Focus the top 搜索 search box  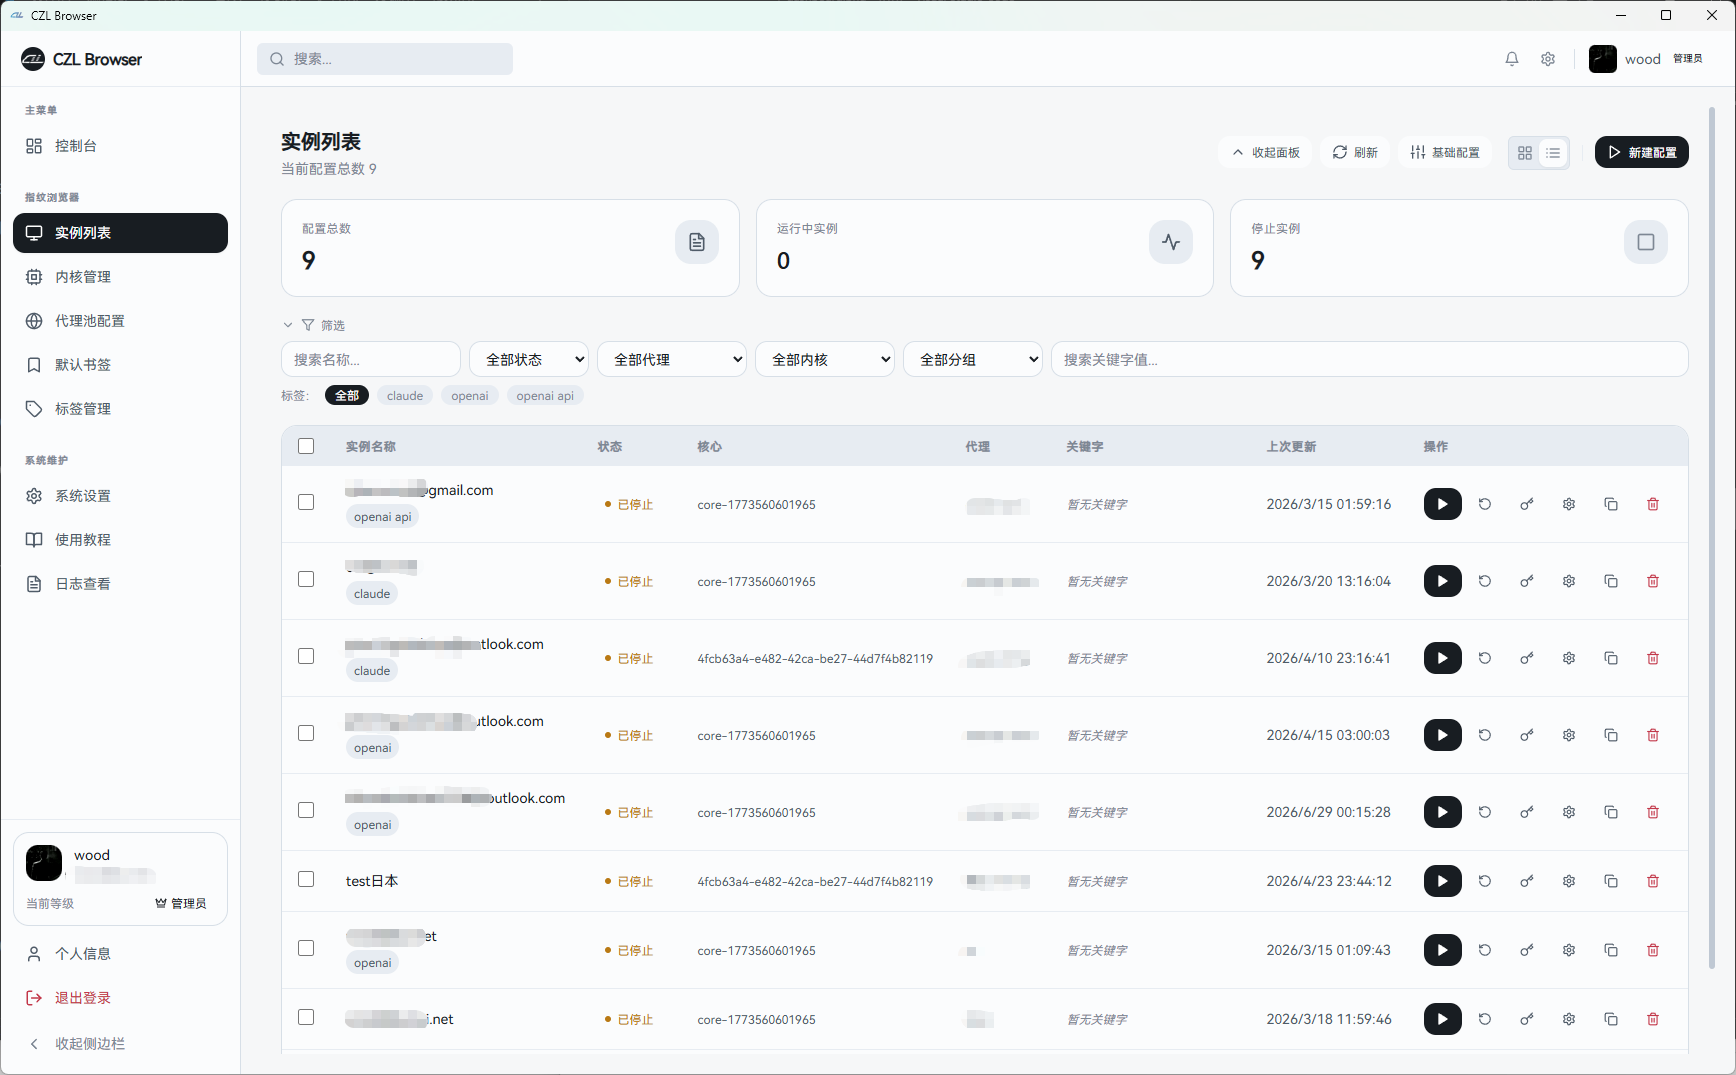[385, 59]
